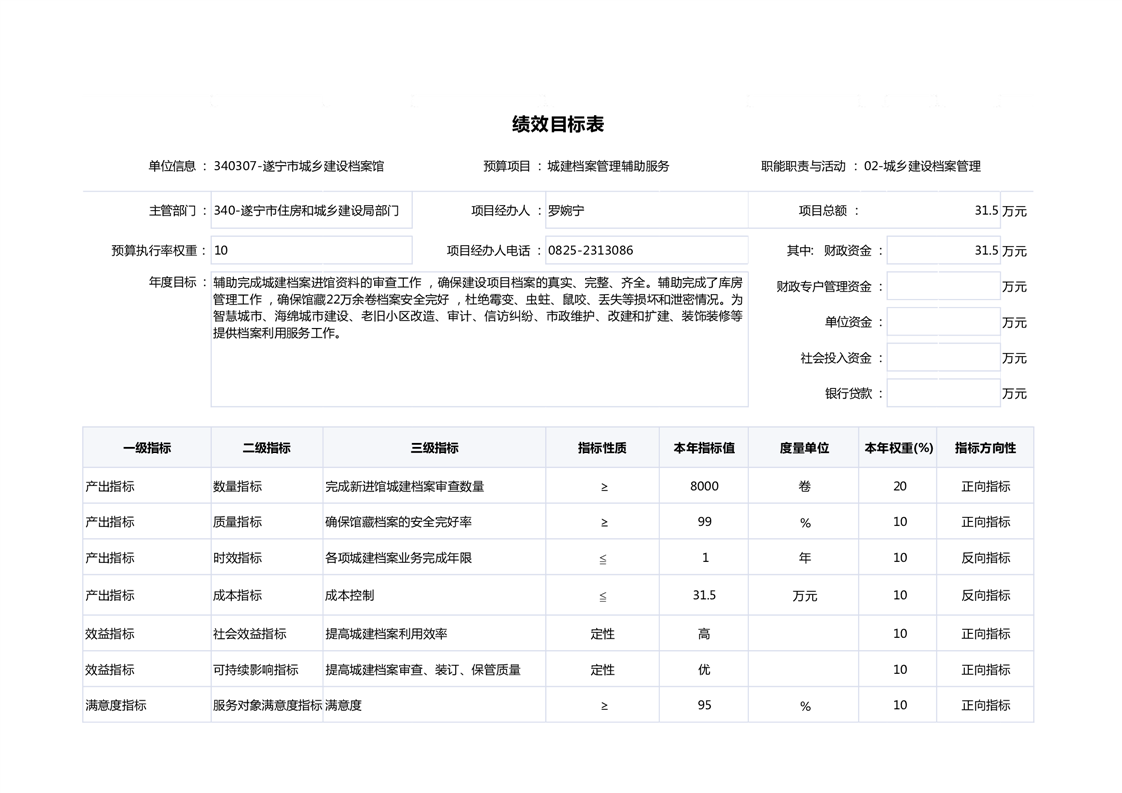Select the 社会效益指标 cell
1122x793 pixels.
266,634
